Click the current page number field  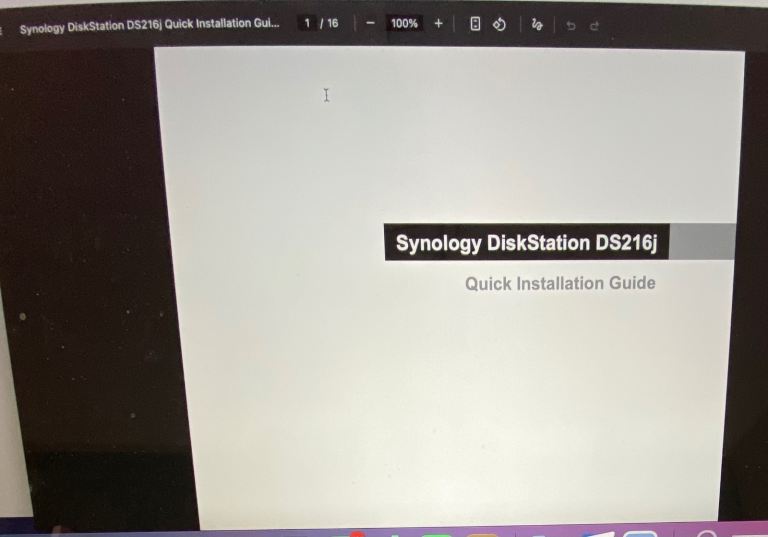[x=307, y=23]
